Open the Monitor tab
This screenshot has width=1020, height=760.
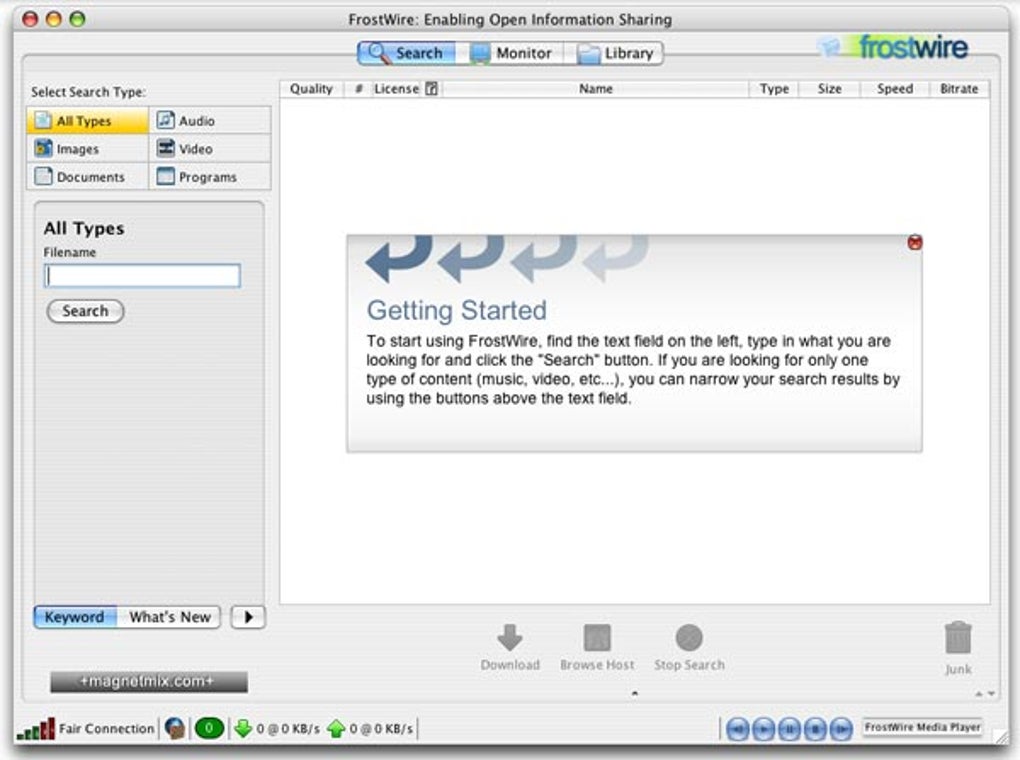click(511, 53)
